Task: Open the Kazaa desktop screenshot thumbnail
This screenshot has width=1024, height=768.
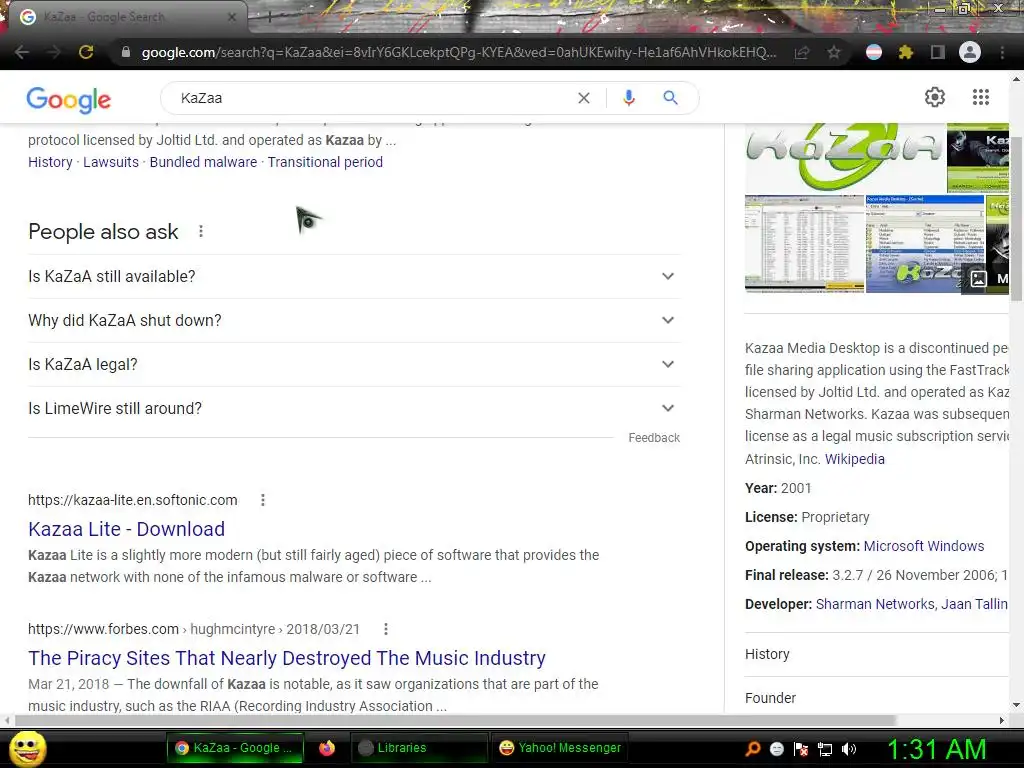Action: [805, 244]
